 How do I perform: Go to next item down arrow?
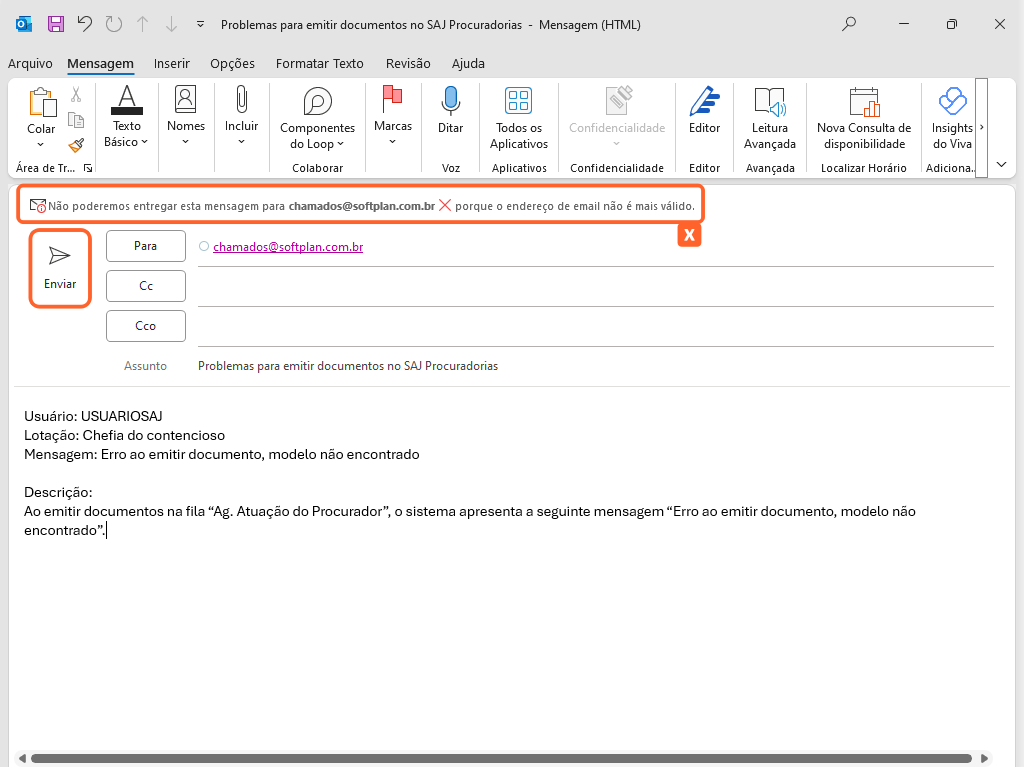click(x=171, y=24)
